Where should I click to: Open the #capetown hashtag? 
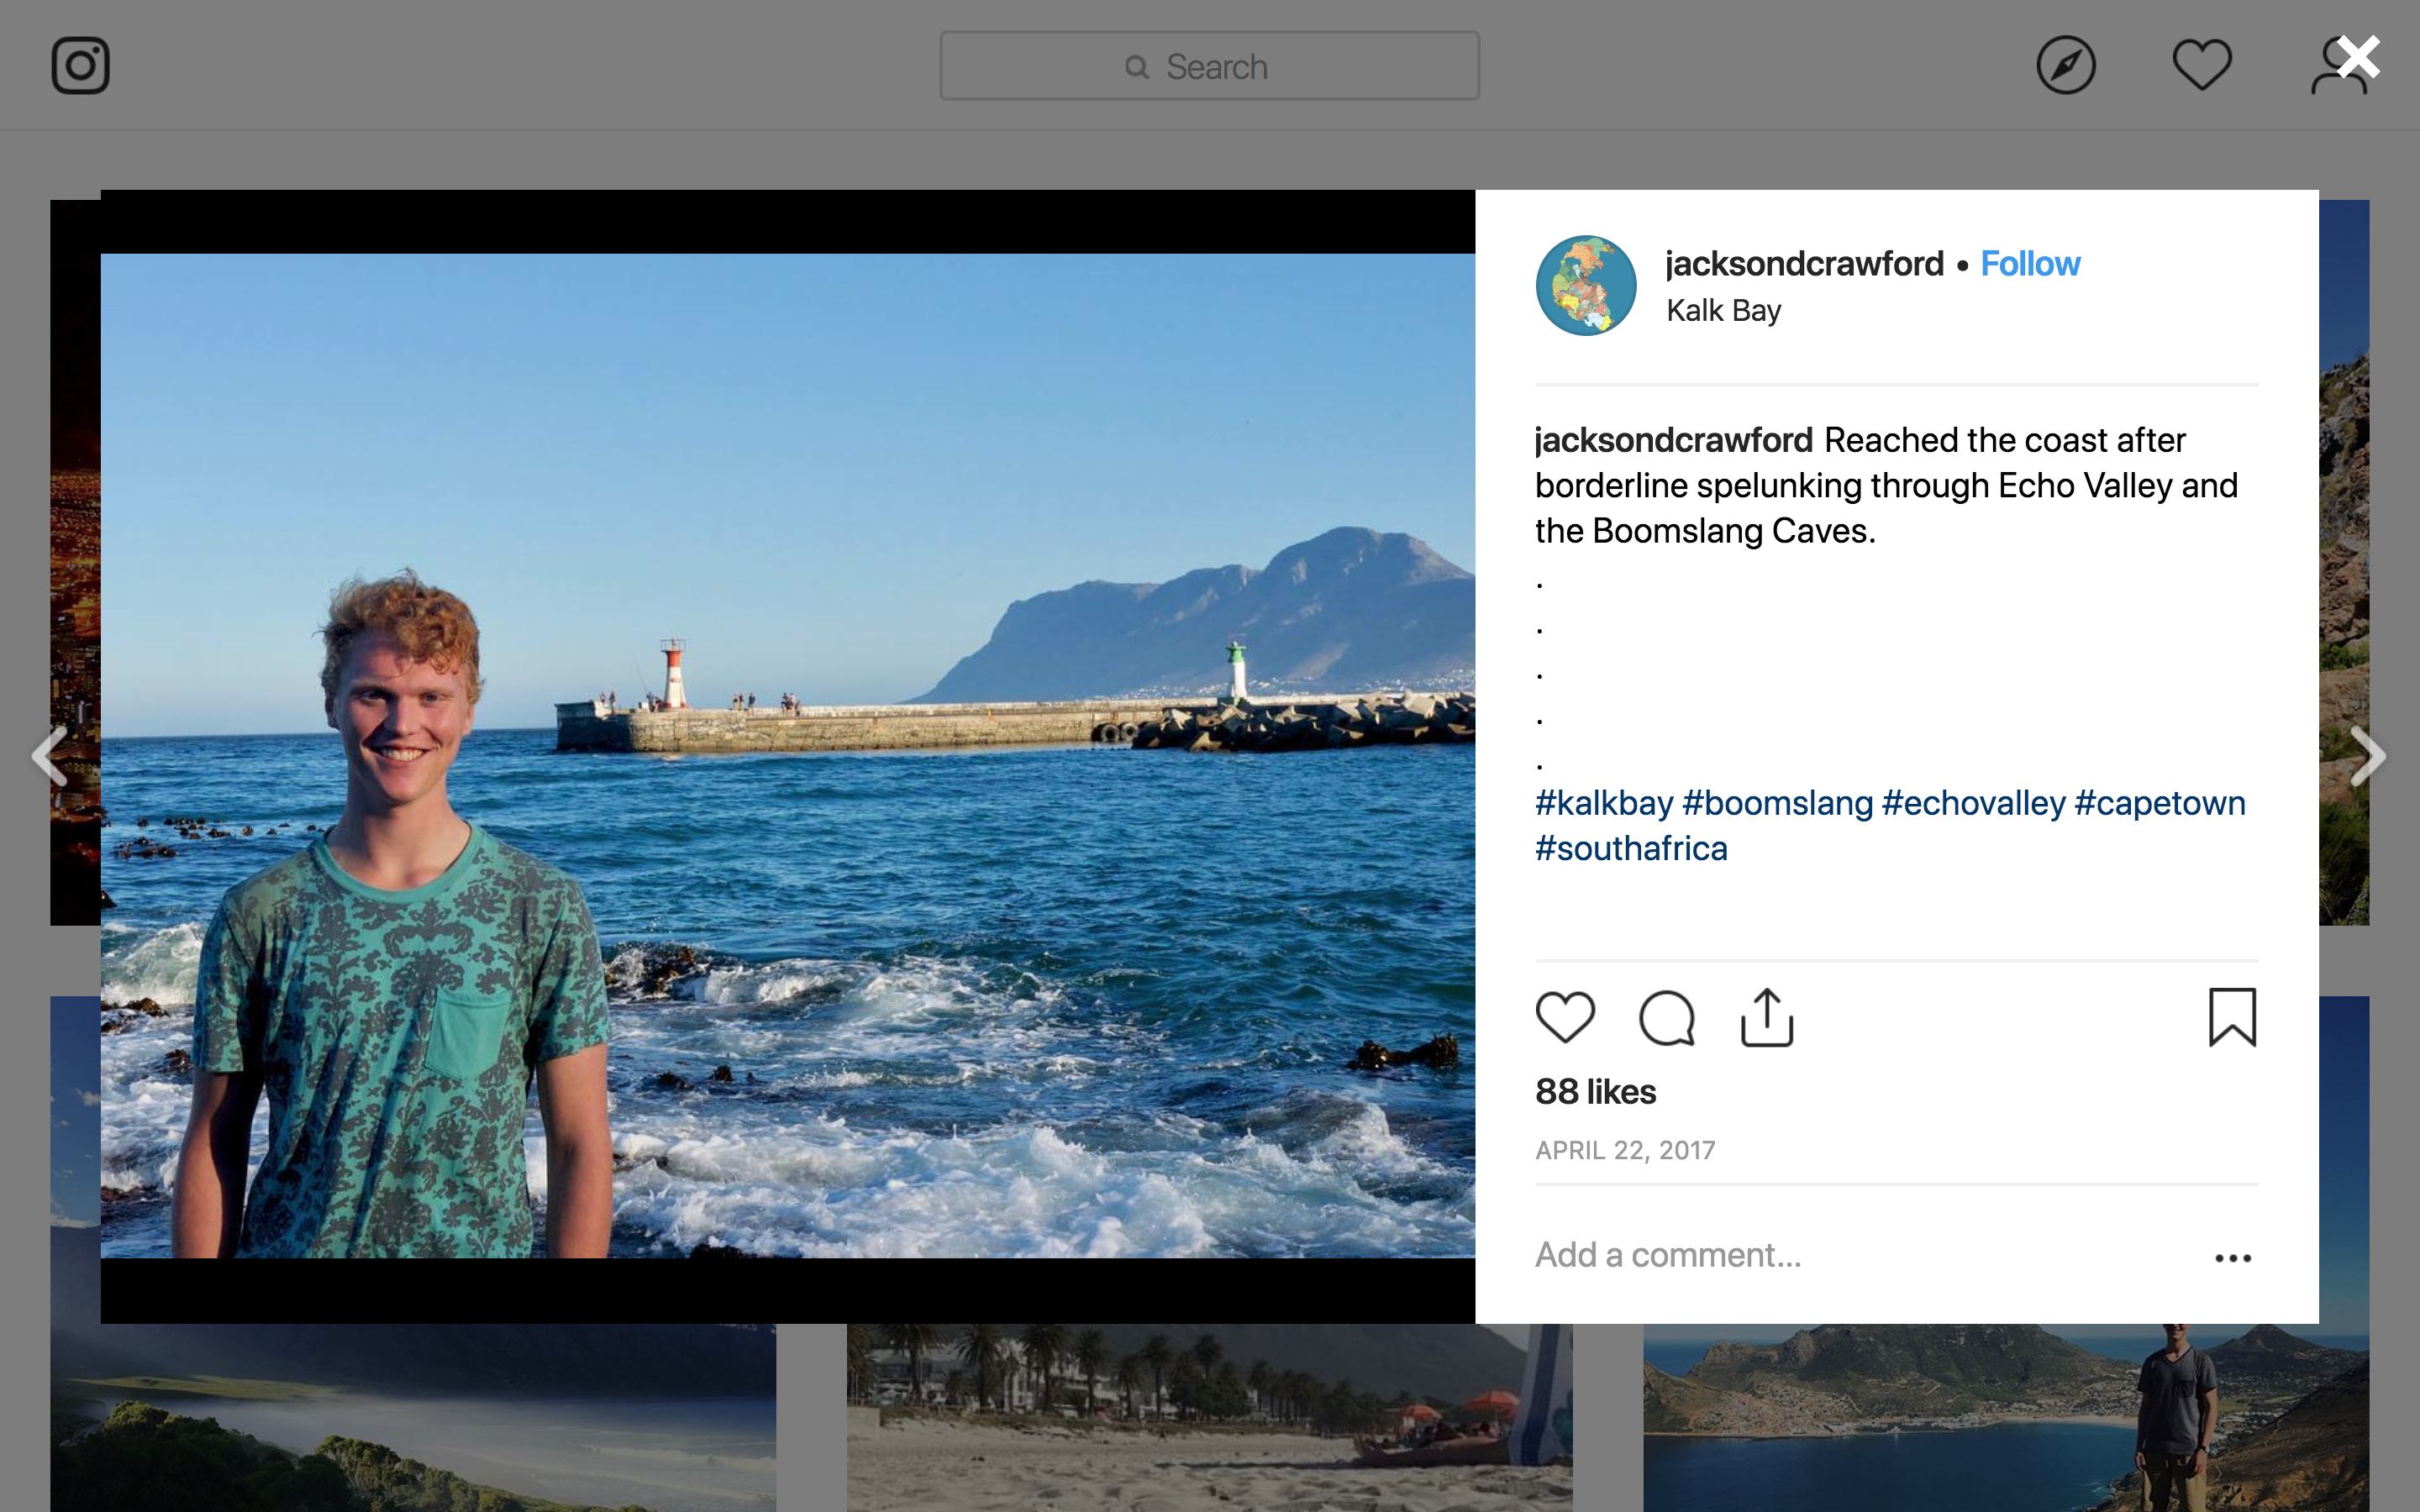point(2160,803)
